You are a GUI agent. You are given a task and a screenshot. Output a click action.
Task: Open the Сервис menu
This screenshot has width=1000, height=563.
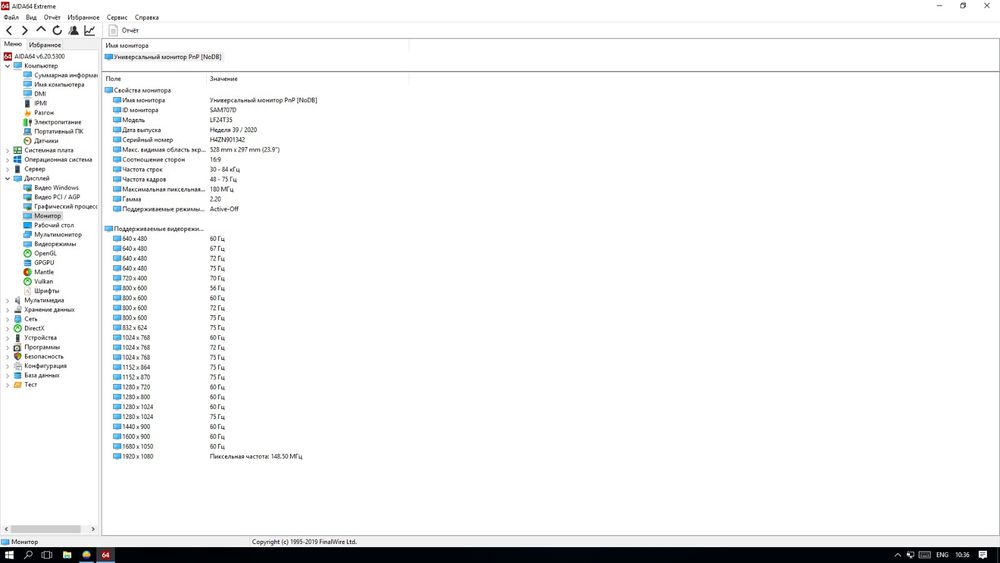[x=117, y=17]
